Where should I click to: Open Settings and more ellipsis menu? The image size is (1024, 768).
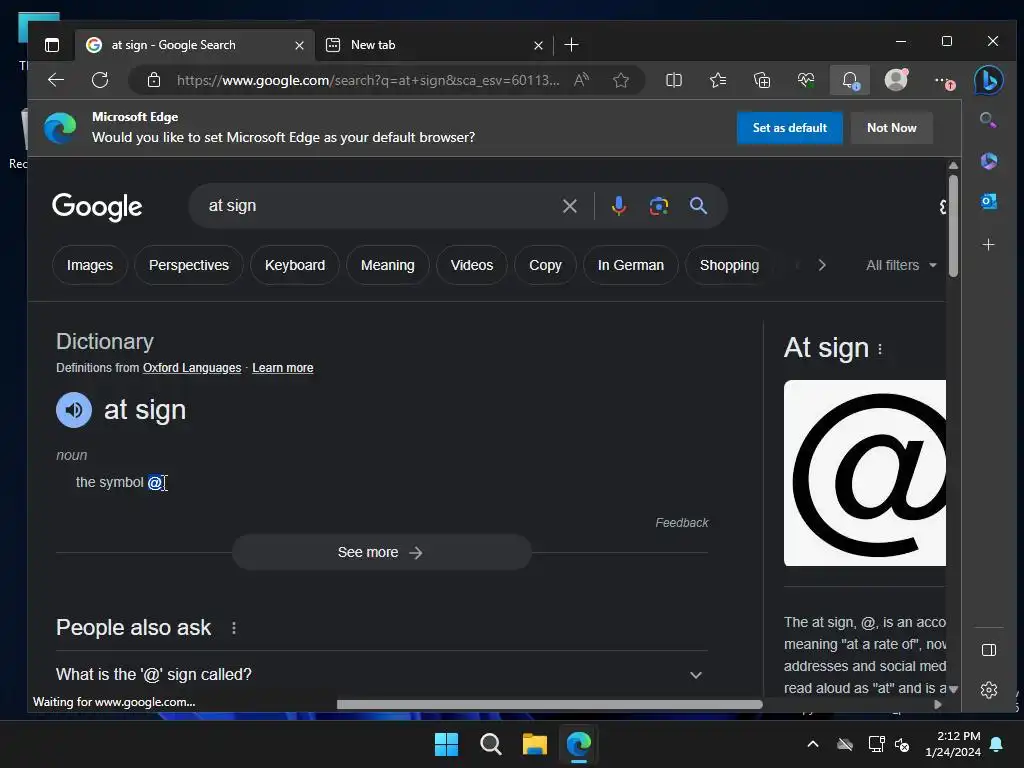pos(943,81)
